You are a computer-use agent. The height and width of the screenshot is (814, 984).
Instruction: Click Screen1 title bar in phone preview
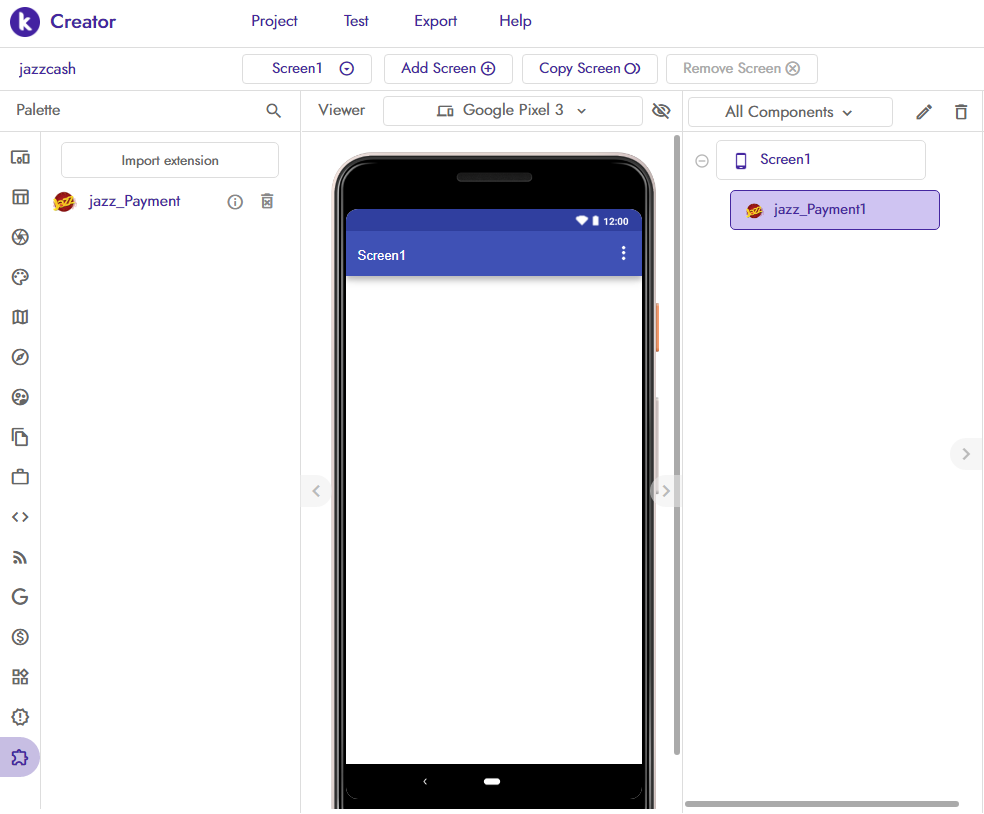click(494, 254)
